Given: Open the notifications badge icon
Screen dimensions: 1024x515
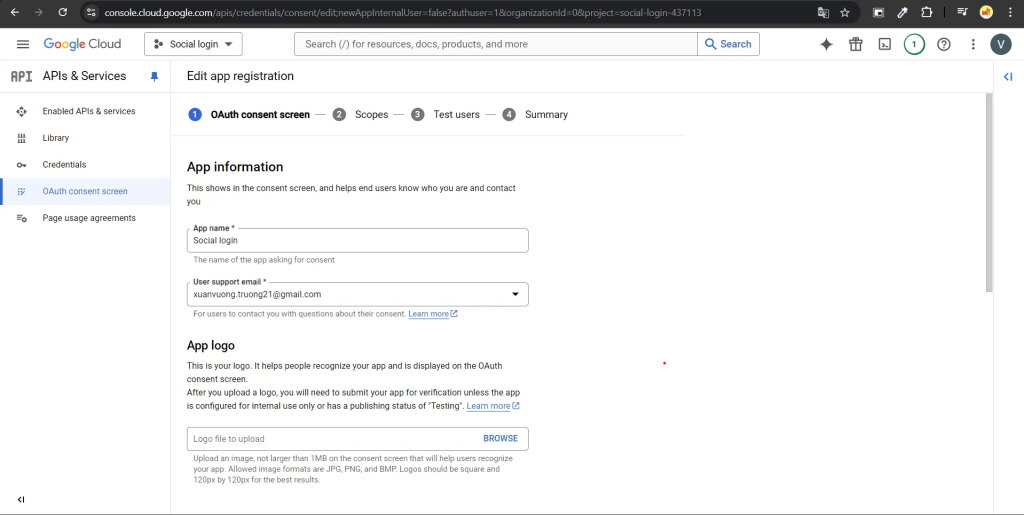Looking at the screenshot, I should tap(913, 44).
